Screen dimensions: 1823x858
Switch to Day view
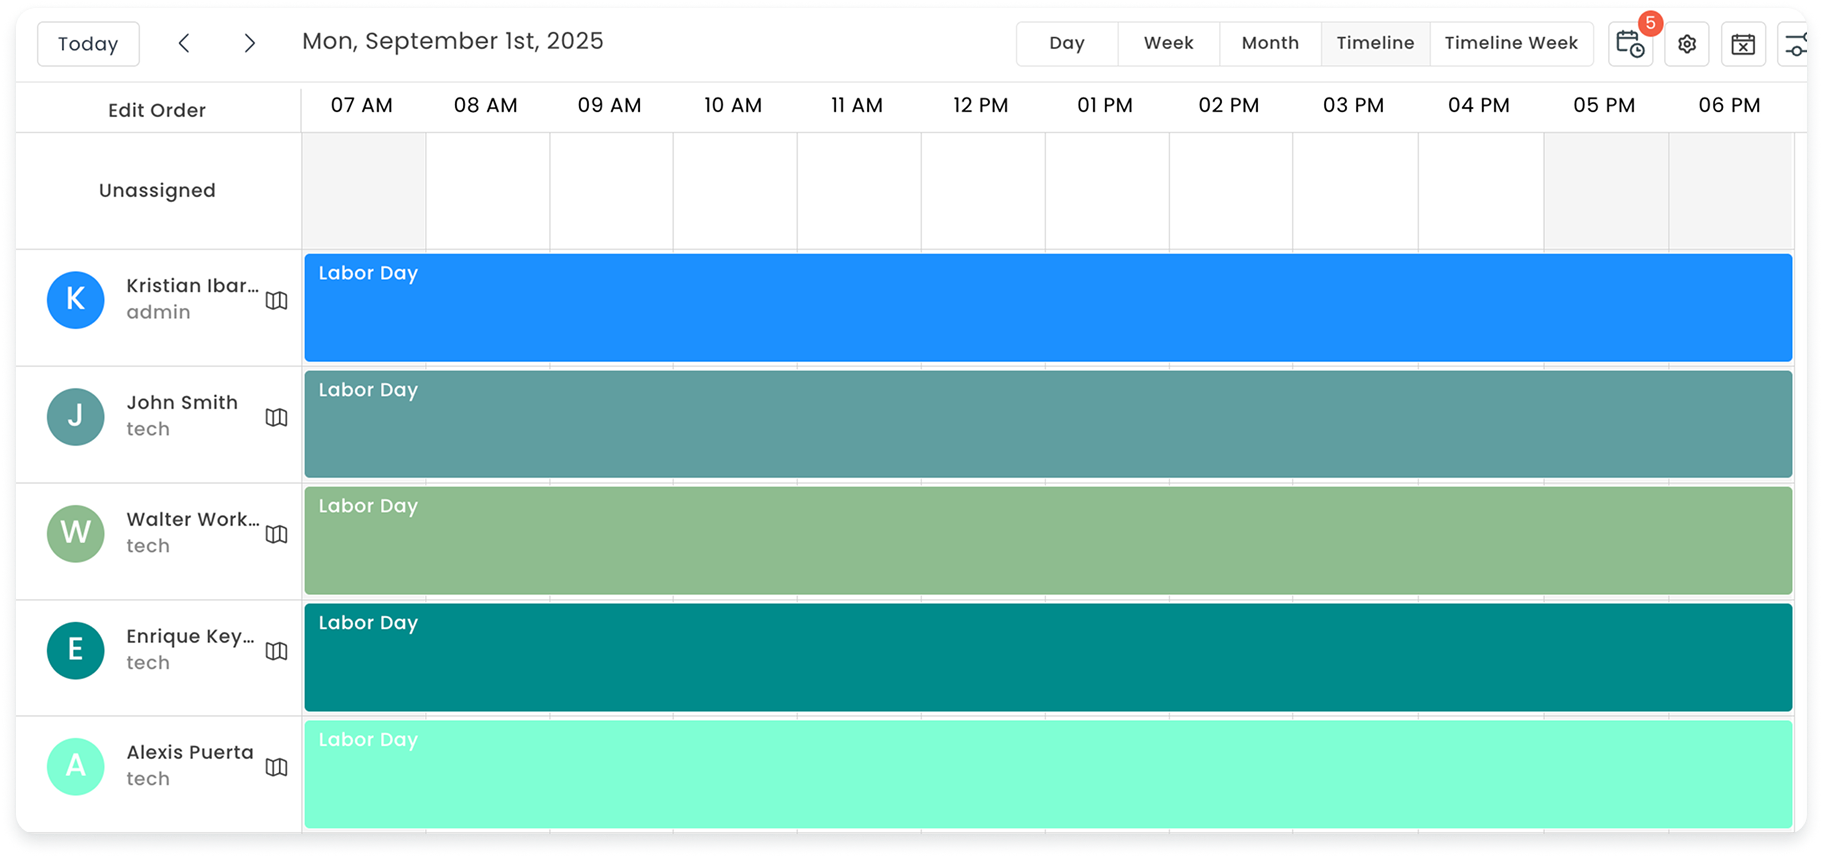pos(1066,43)
